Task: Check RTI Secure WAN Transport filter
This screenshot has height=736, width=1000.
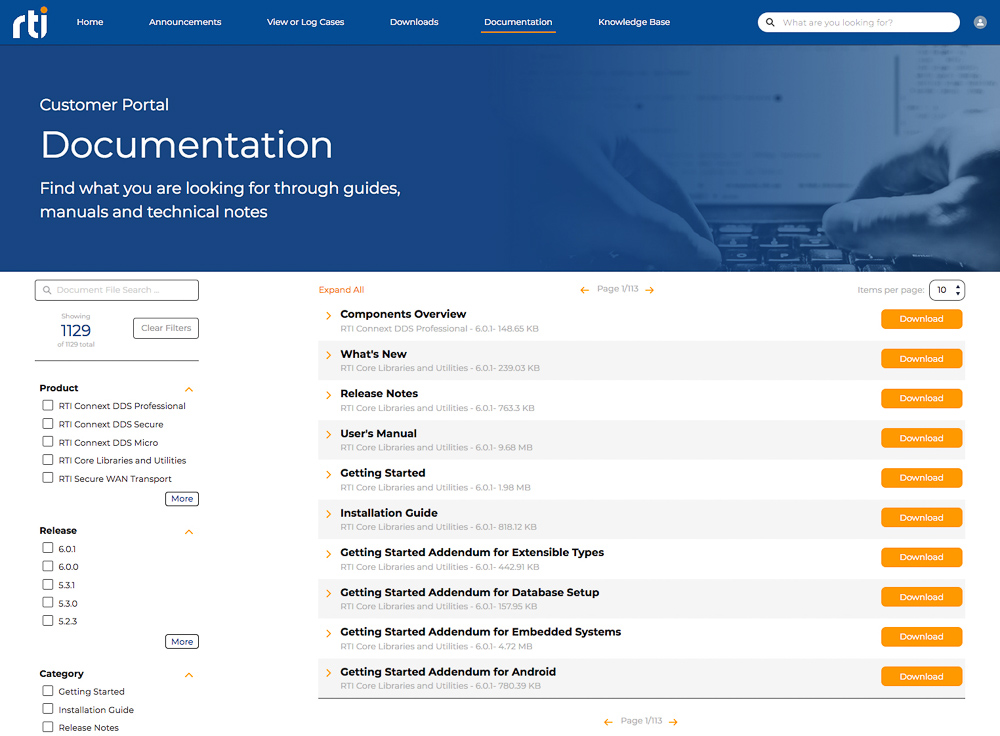Action: point(48,478)
